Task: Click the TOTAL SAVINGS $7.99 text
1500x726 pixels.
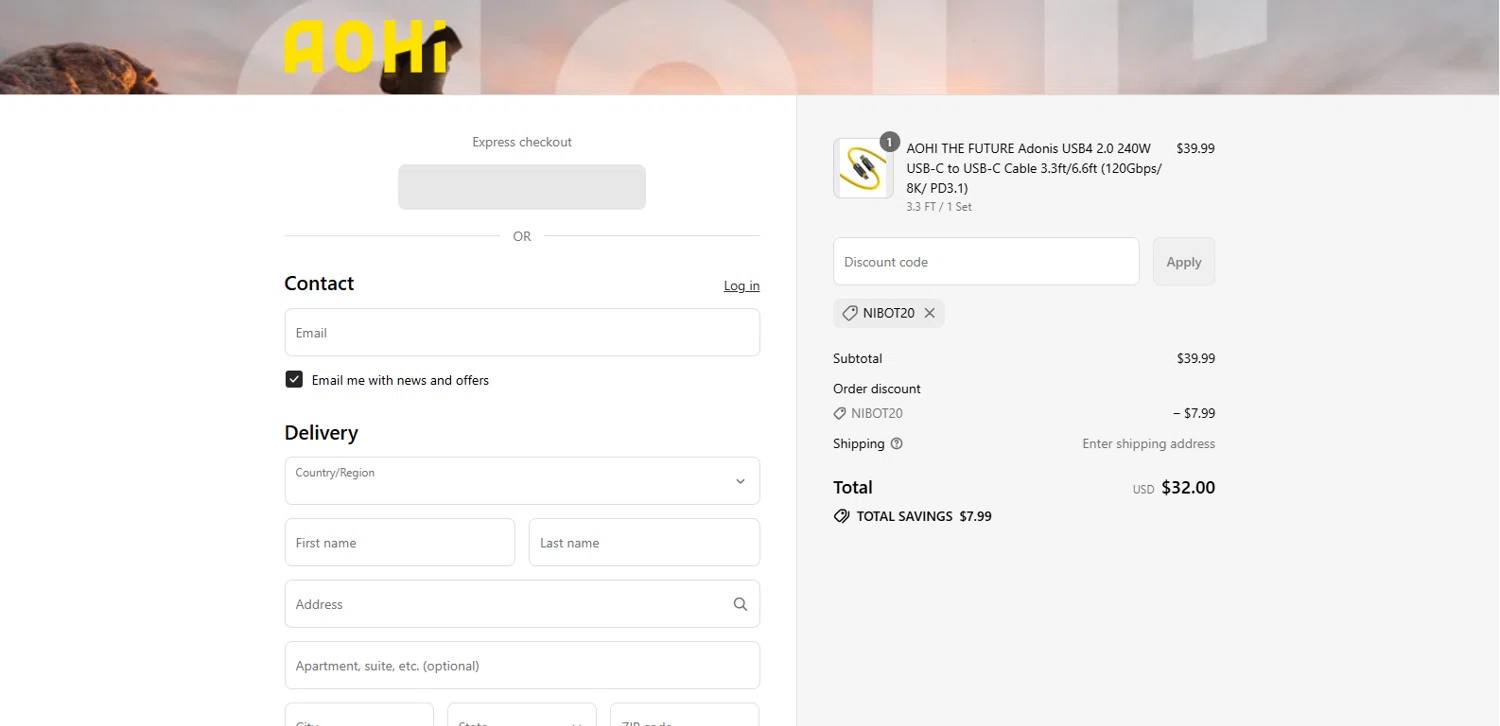Action: pos(924,517)
